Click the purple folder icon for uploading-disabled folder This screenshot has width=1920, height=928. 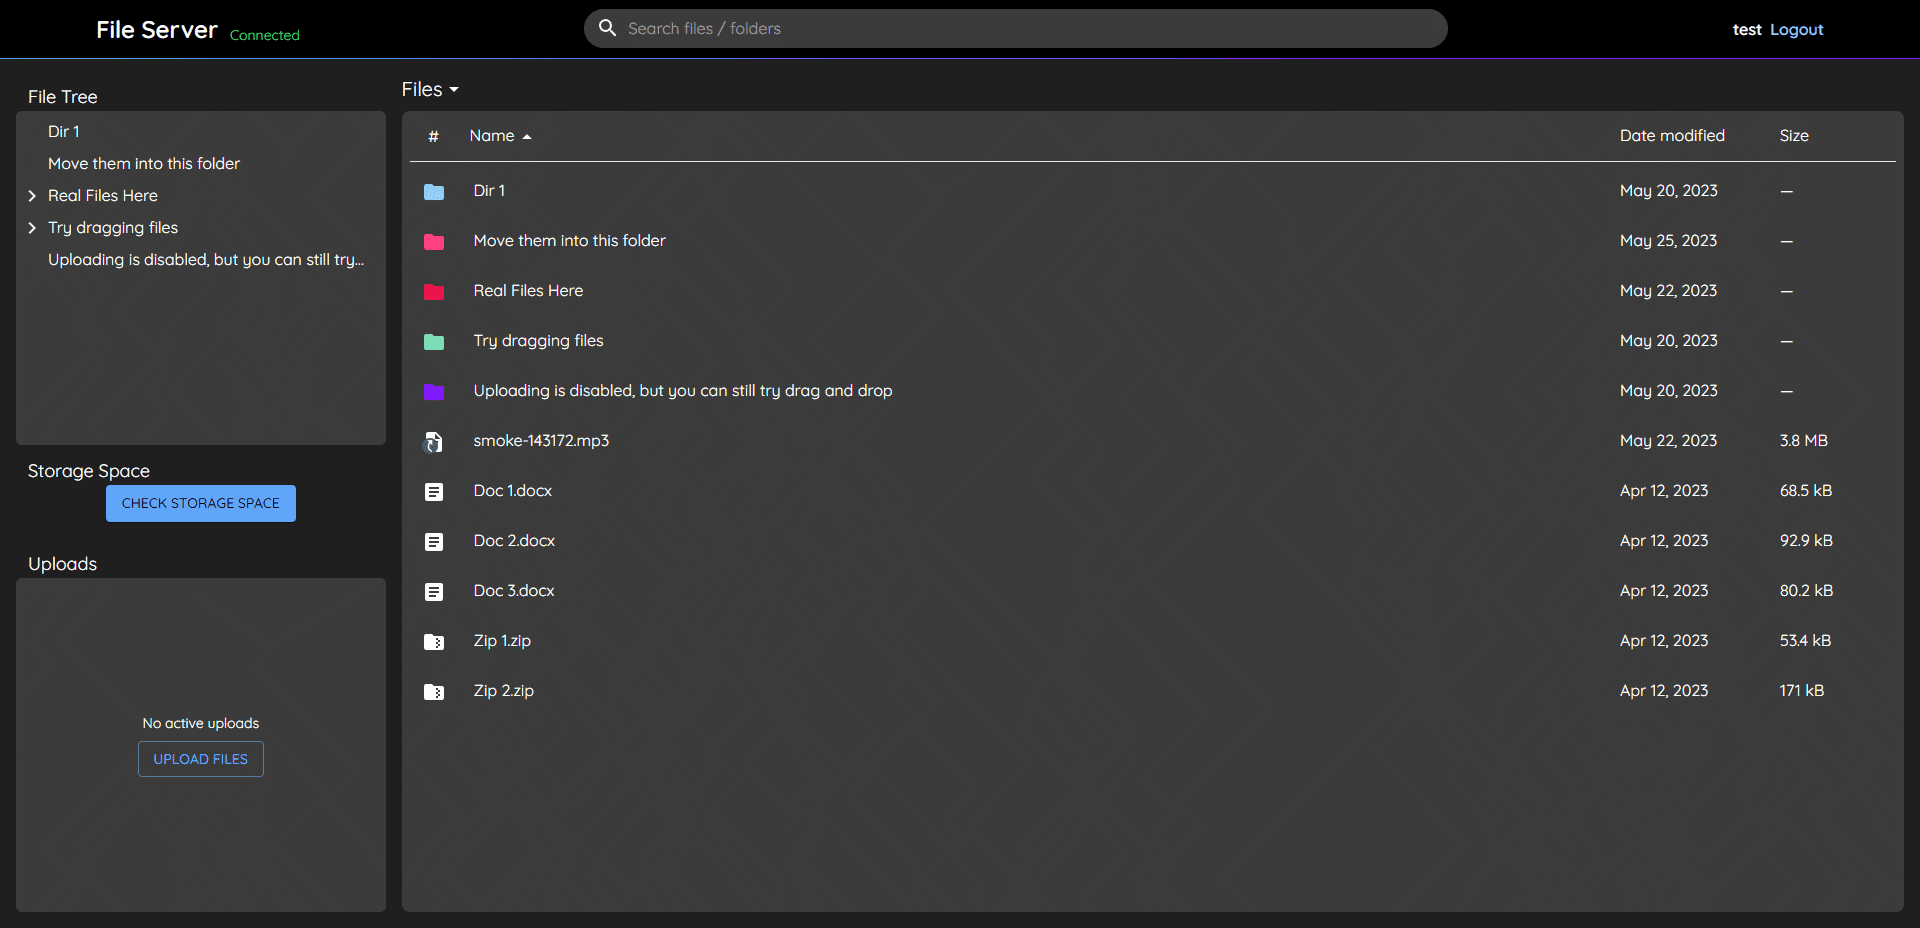[x=434, y=392]
